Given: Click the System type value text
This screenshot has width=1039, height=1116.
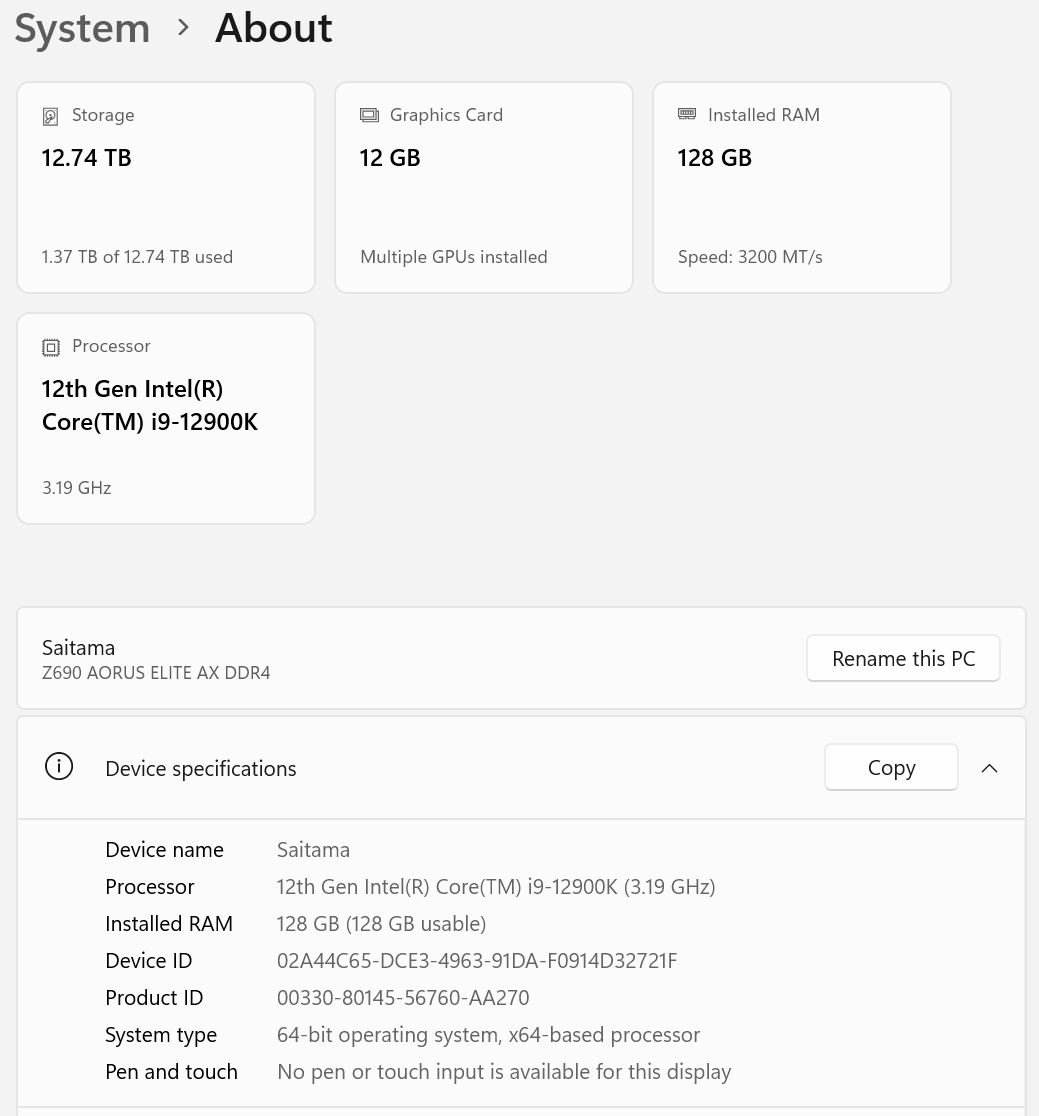Looking at the screenshot, I should tap(488, 1035).
